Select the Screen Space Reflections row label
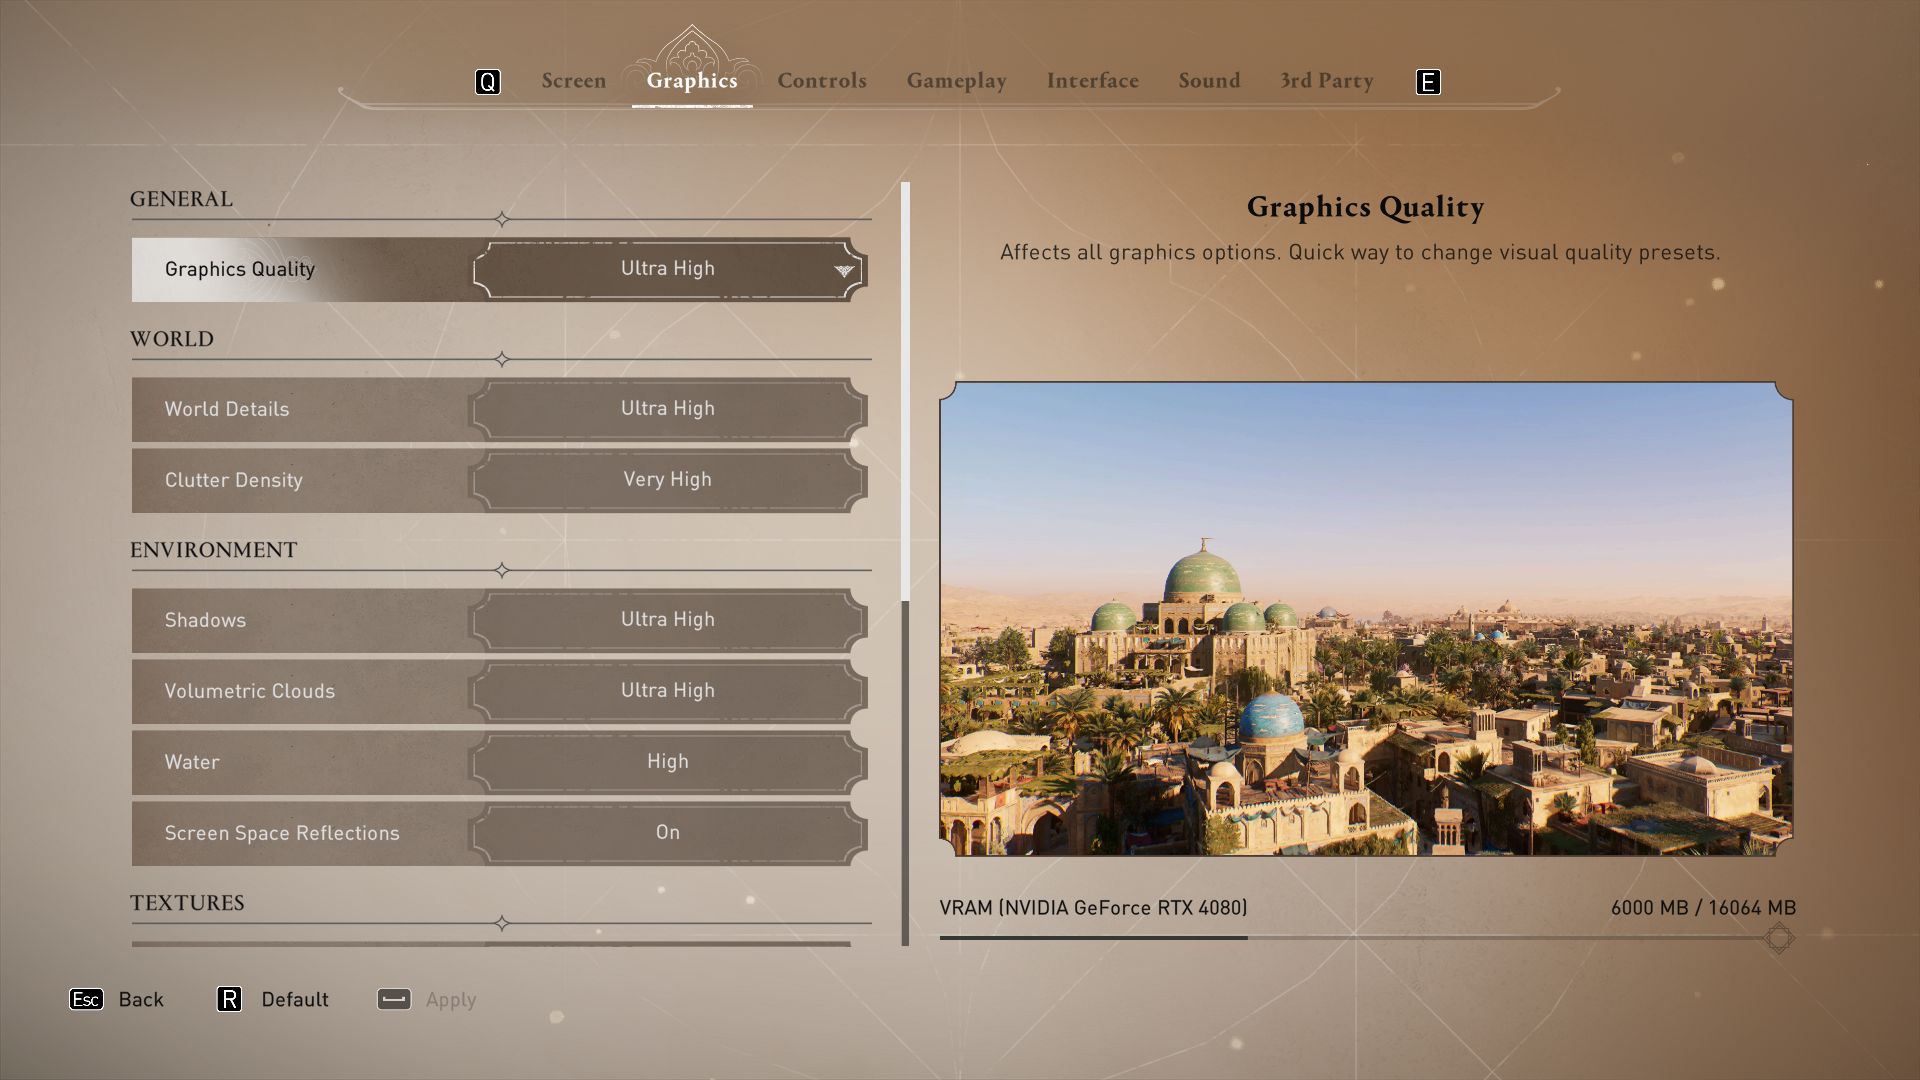This screenshot has height=1080, width=1920. 282,833
